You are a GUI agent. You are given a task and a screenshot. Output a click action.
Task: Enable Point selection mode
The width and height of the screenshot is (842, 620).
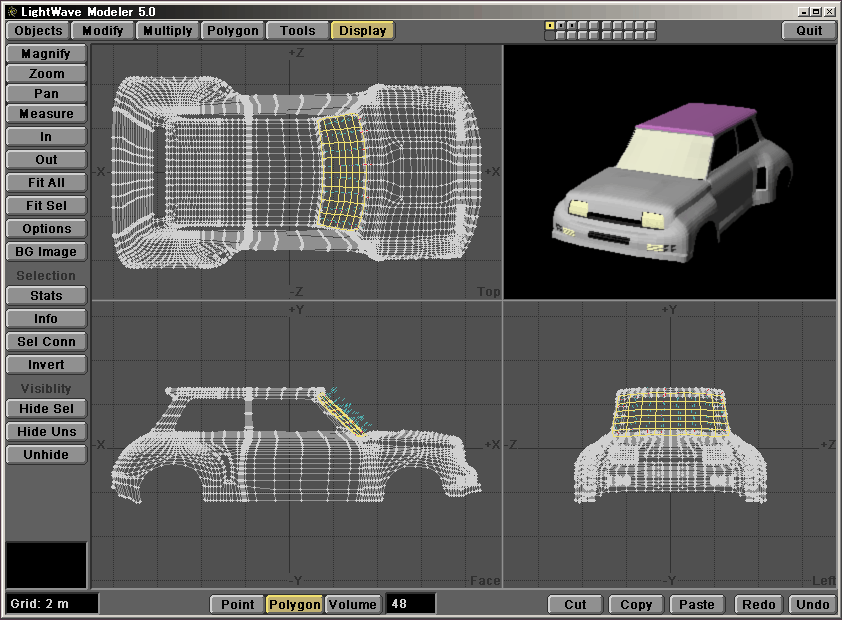pyautogui.click(x=237, y=604)
